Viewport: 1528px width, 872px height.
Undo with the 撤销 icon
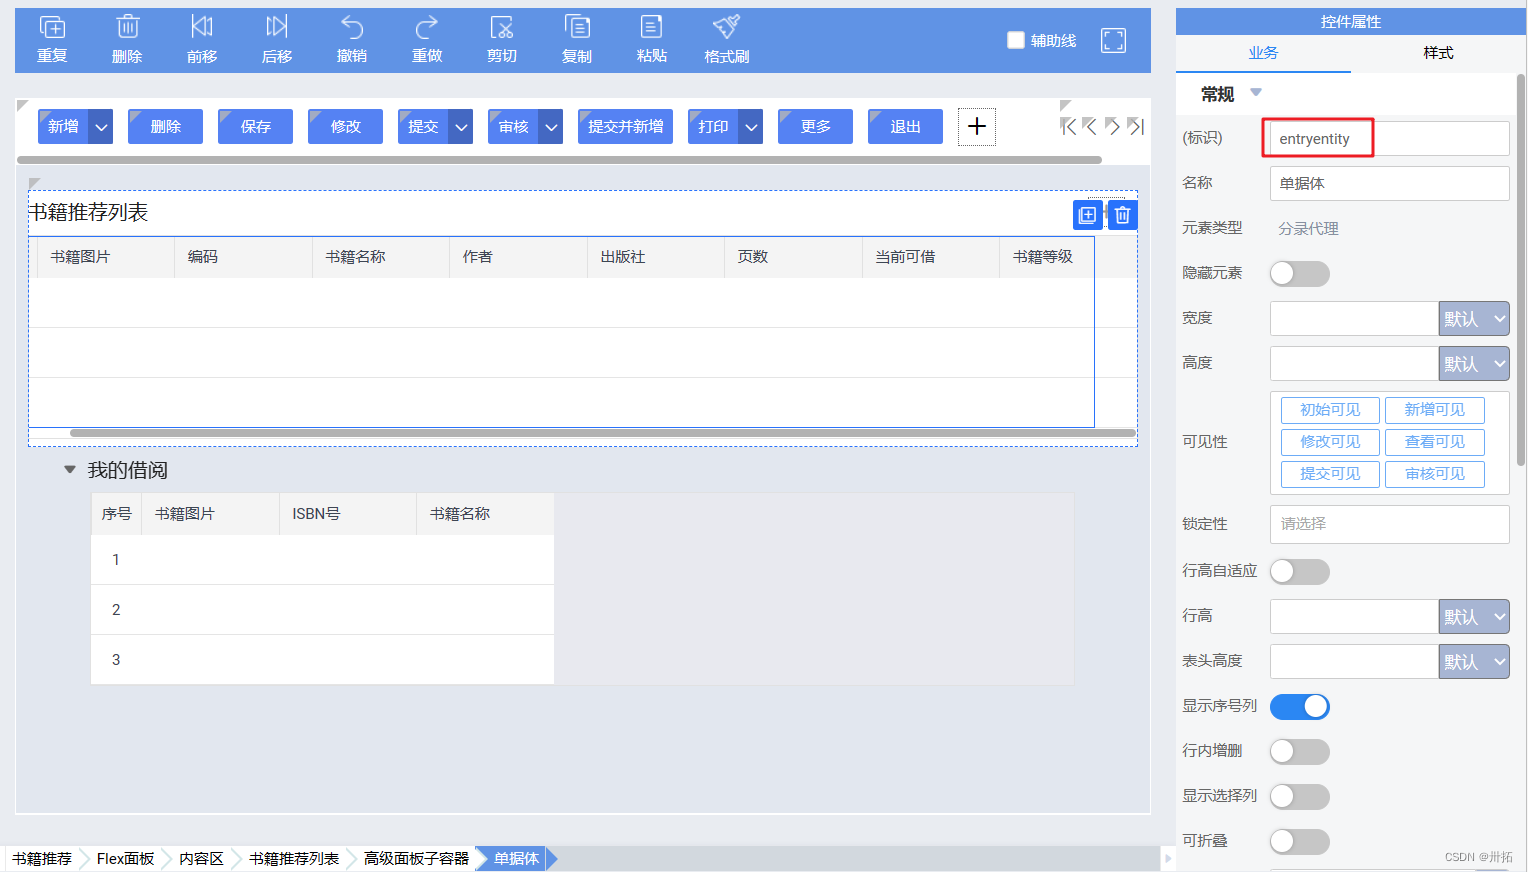[352, 27]
